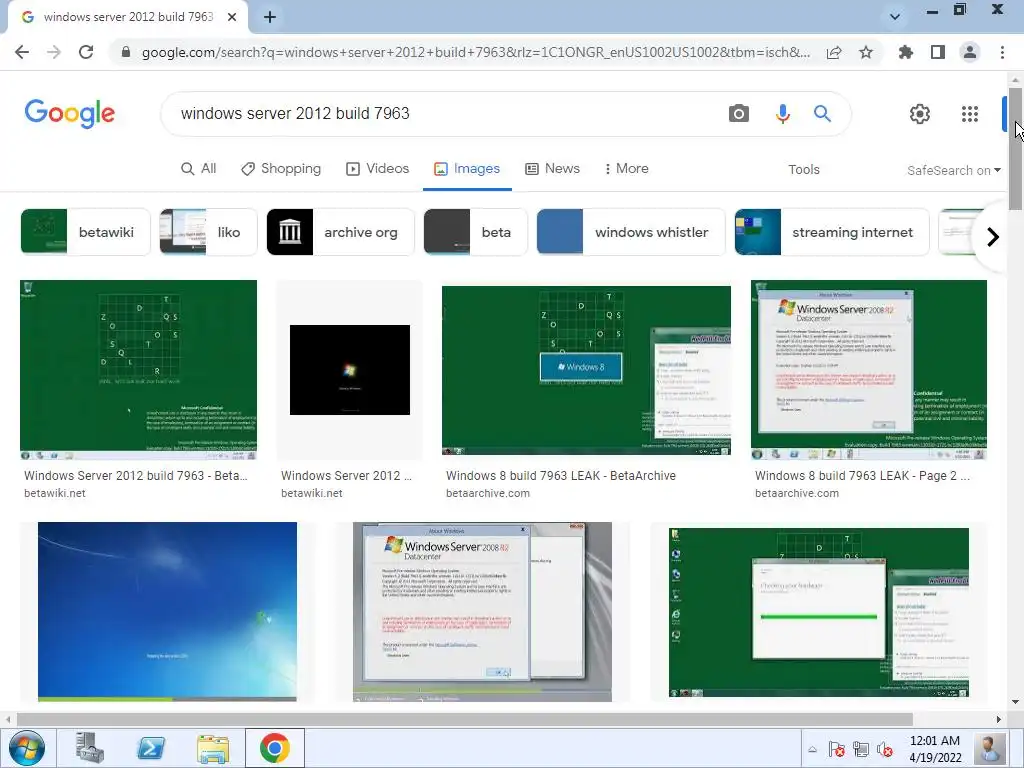Screen dimensions: 1024x768
Task: Open the Chrome side panel
Action: click(938, 52)
